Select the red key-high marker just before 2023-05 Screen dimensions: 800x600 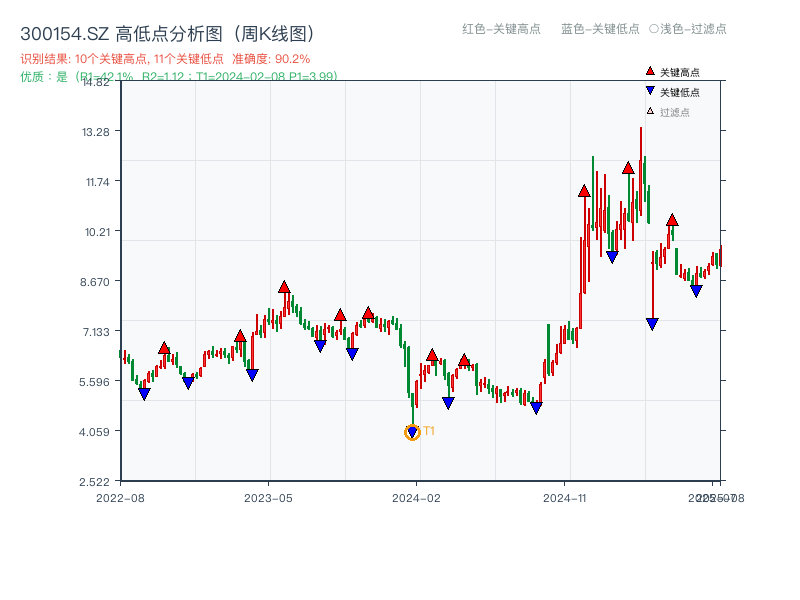[240, 336]
